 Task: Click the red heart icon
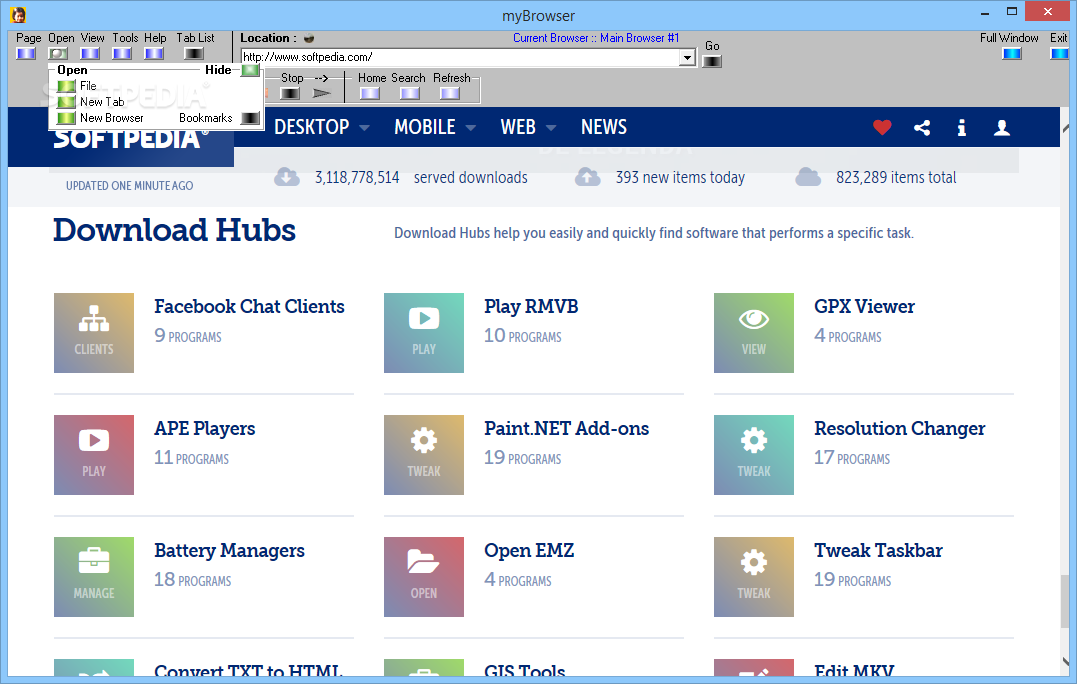pos(882,127)
